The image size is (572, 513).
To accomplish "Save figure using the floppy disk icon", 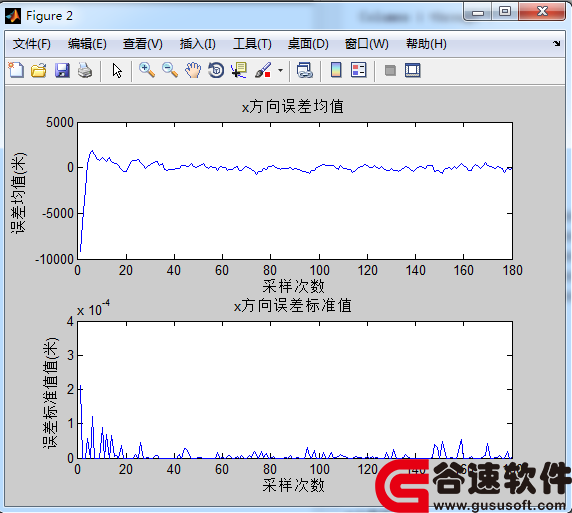I will tap(62, 70).
